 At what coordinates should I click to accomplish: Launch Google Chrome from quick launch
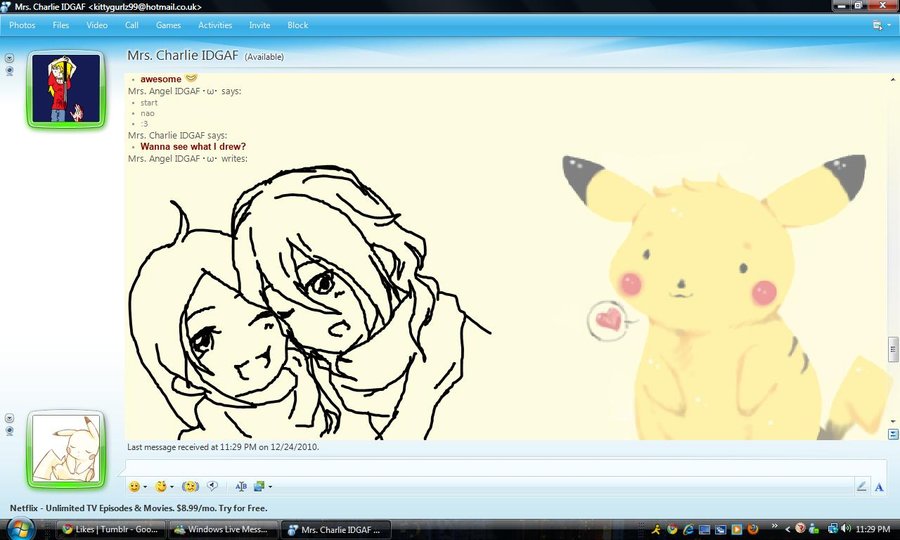coord(672,529)
